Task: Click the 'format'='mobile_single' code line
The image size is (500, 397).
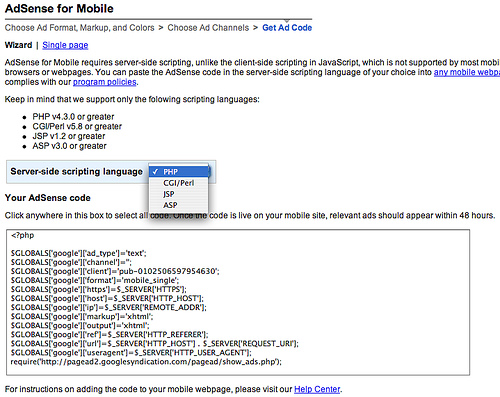Action: 95,280
